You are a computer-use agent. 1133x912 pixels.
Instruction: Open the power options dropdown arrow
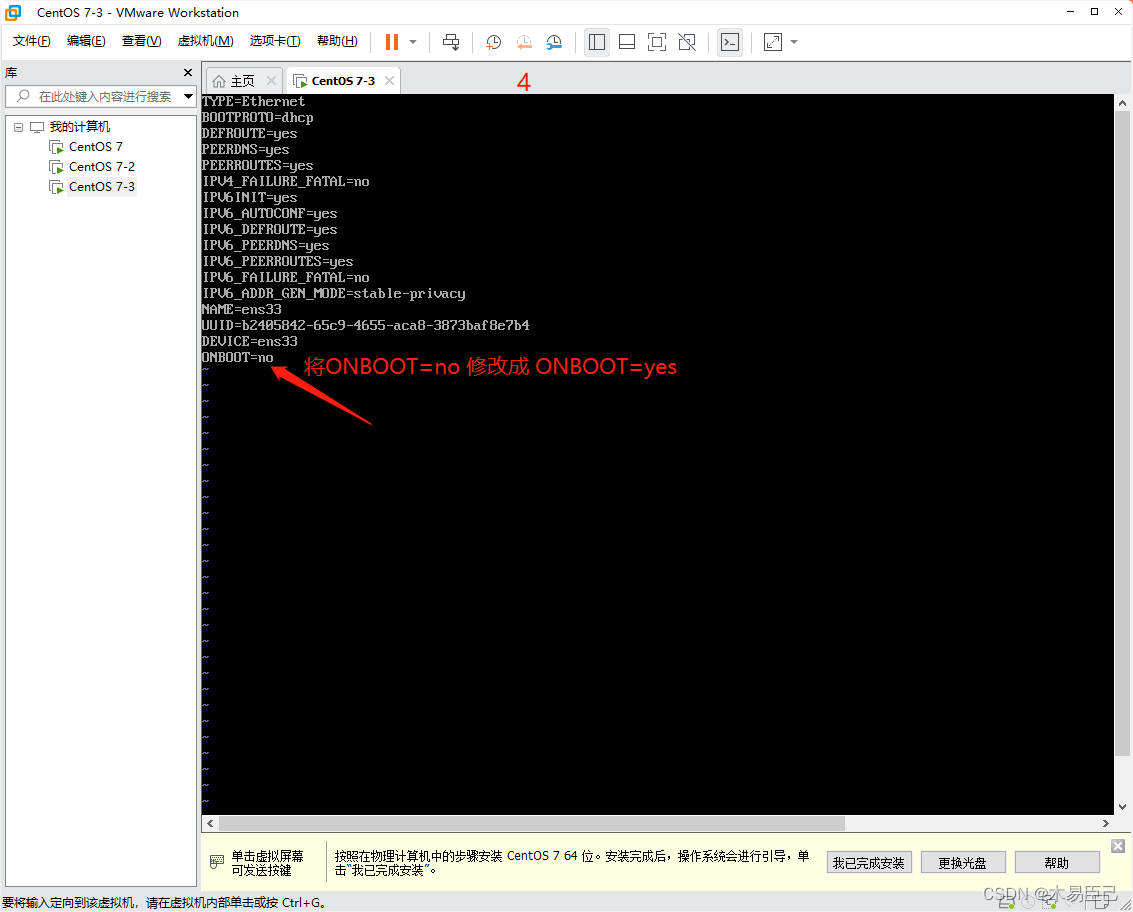point(413,42)
